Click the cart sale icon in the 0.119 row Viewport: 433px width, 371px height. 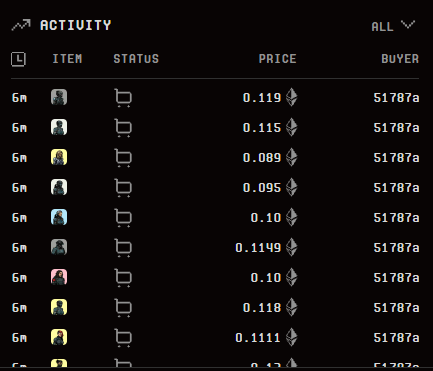(x=123, y=98)
